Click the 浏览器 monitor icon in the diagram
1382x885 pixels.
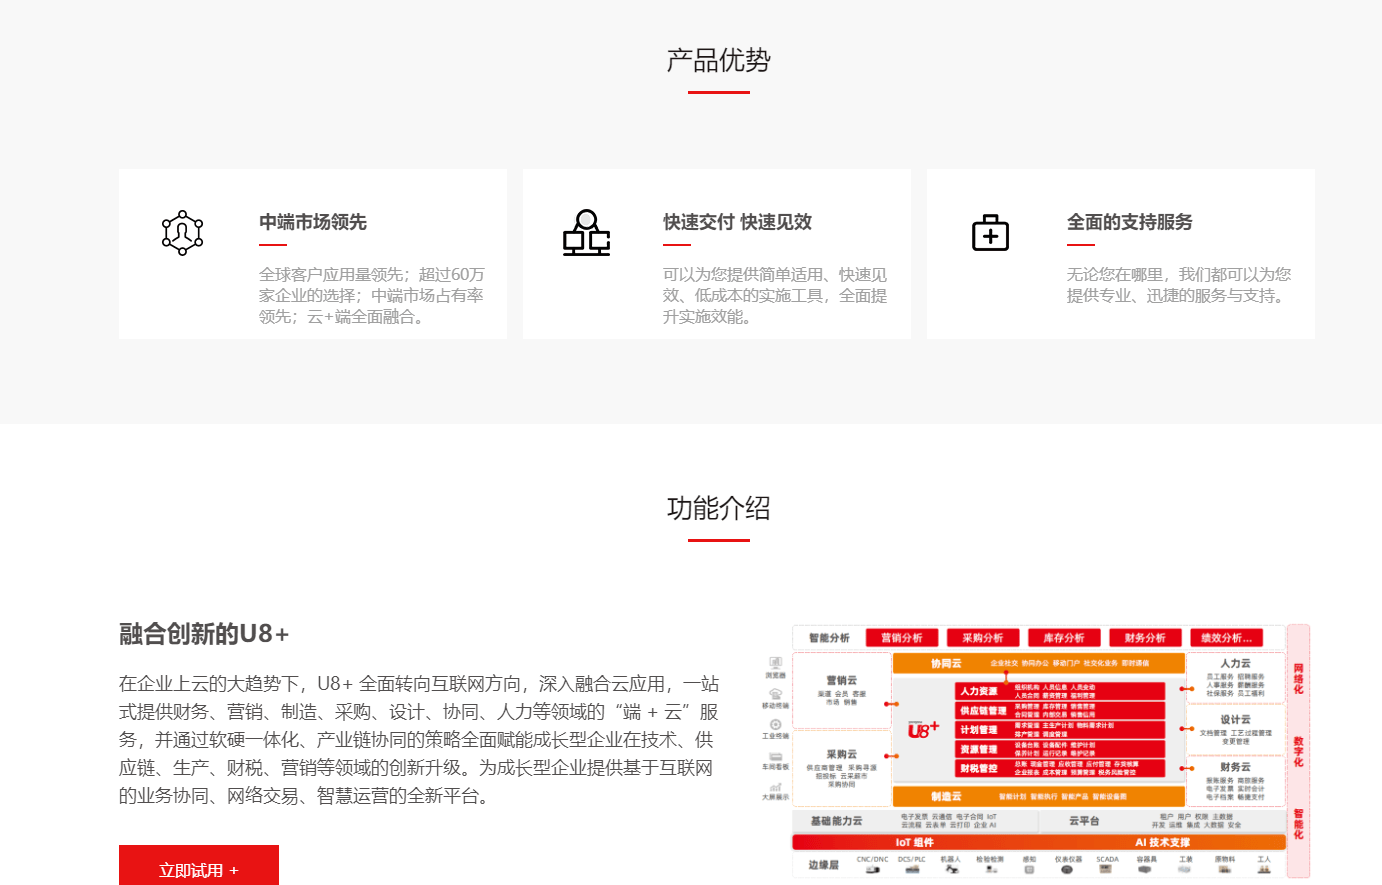click(x=775, y=662)
